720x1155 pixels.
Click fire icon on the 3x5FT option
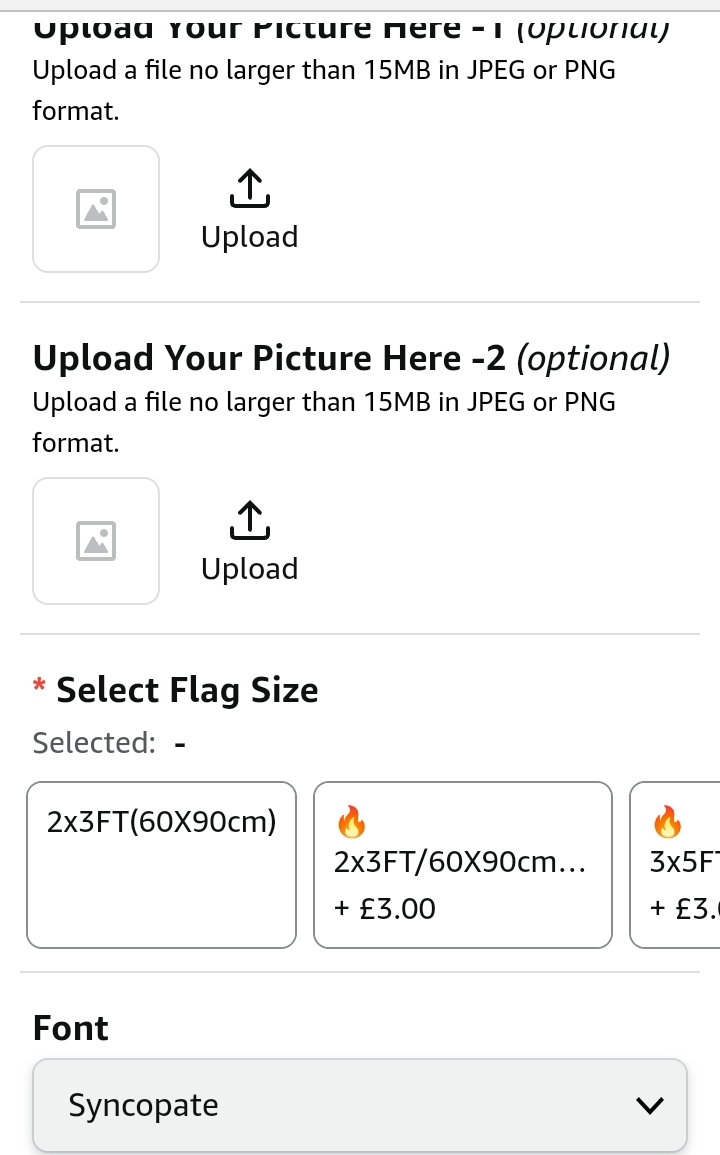pyautogui.click(x=666, y=823)
